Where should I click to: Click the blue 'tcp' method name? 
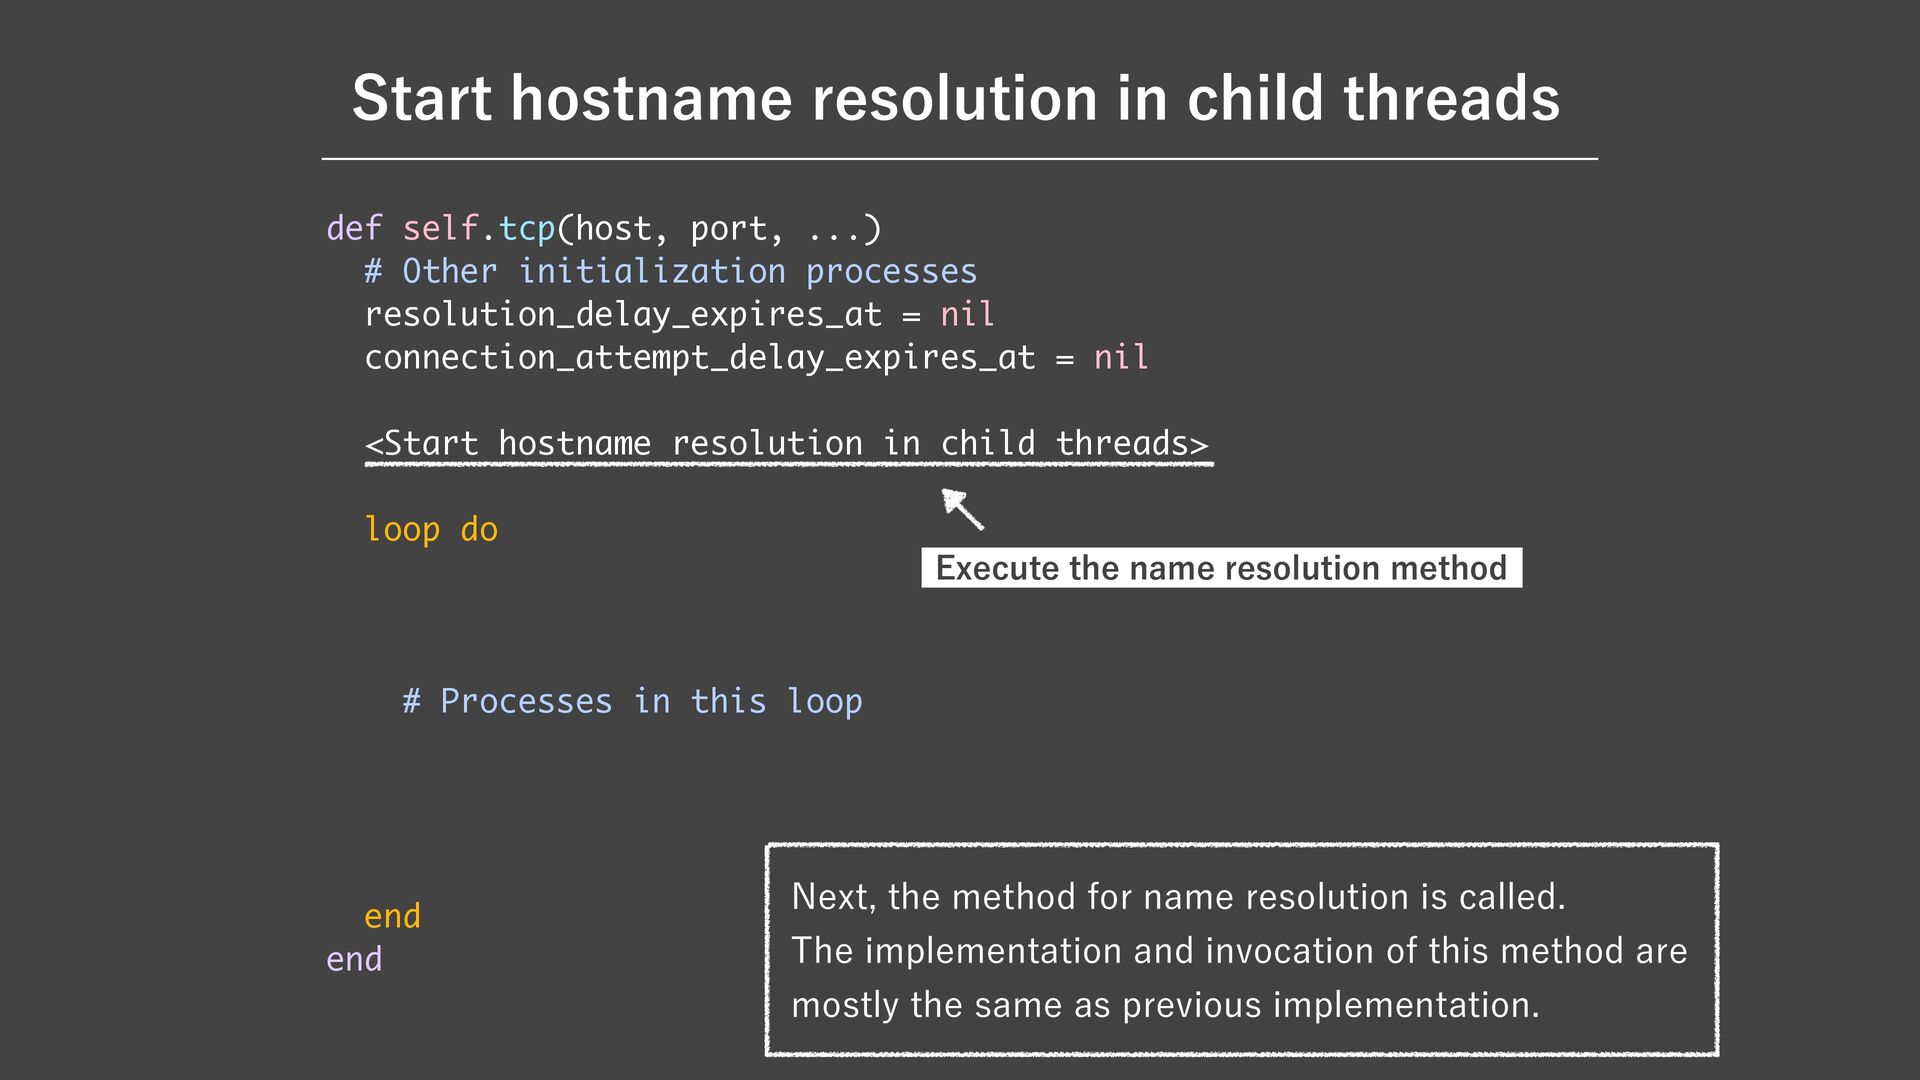526,229
